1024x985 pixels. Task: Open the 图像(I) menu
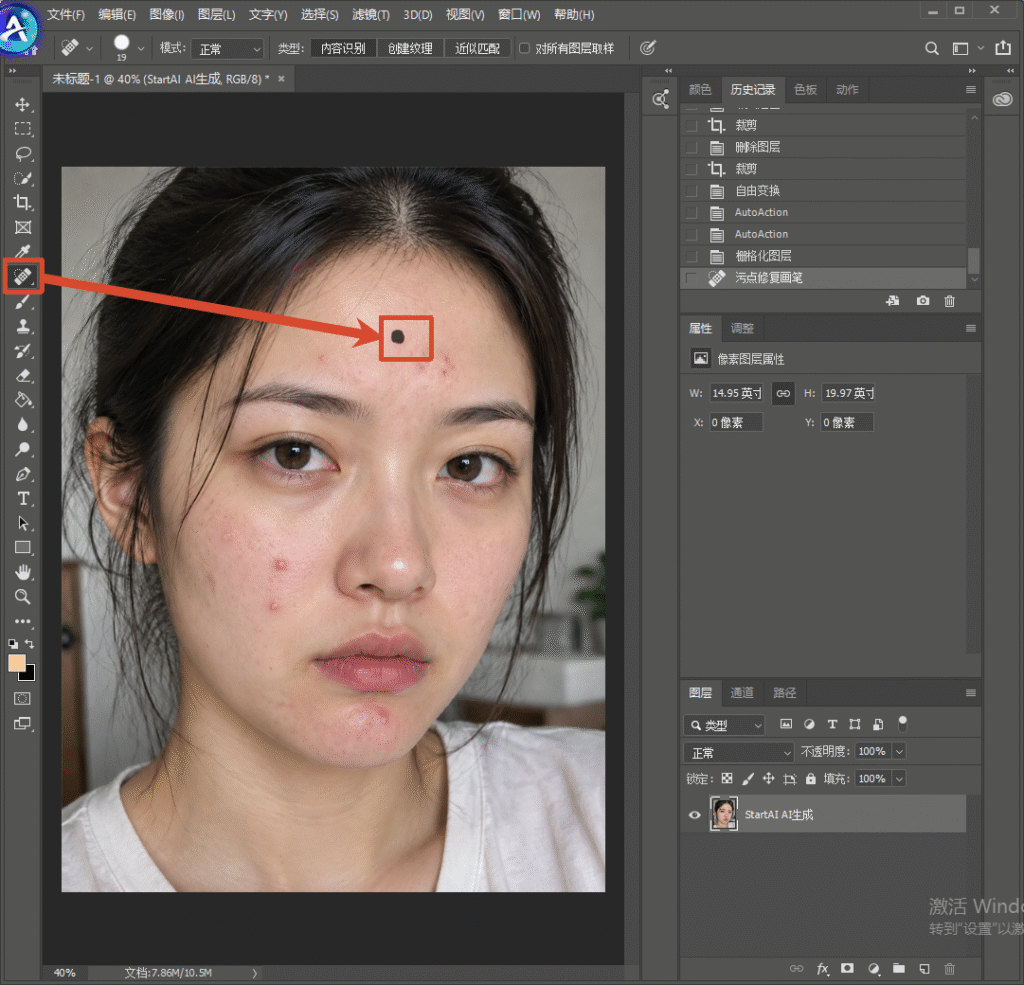click(167, 14)
